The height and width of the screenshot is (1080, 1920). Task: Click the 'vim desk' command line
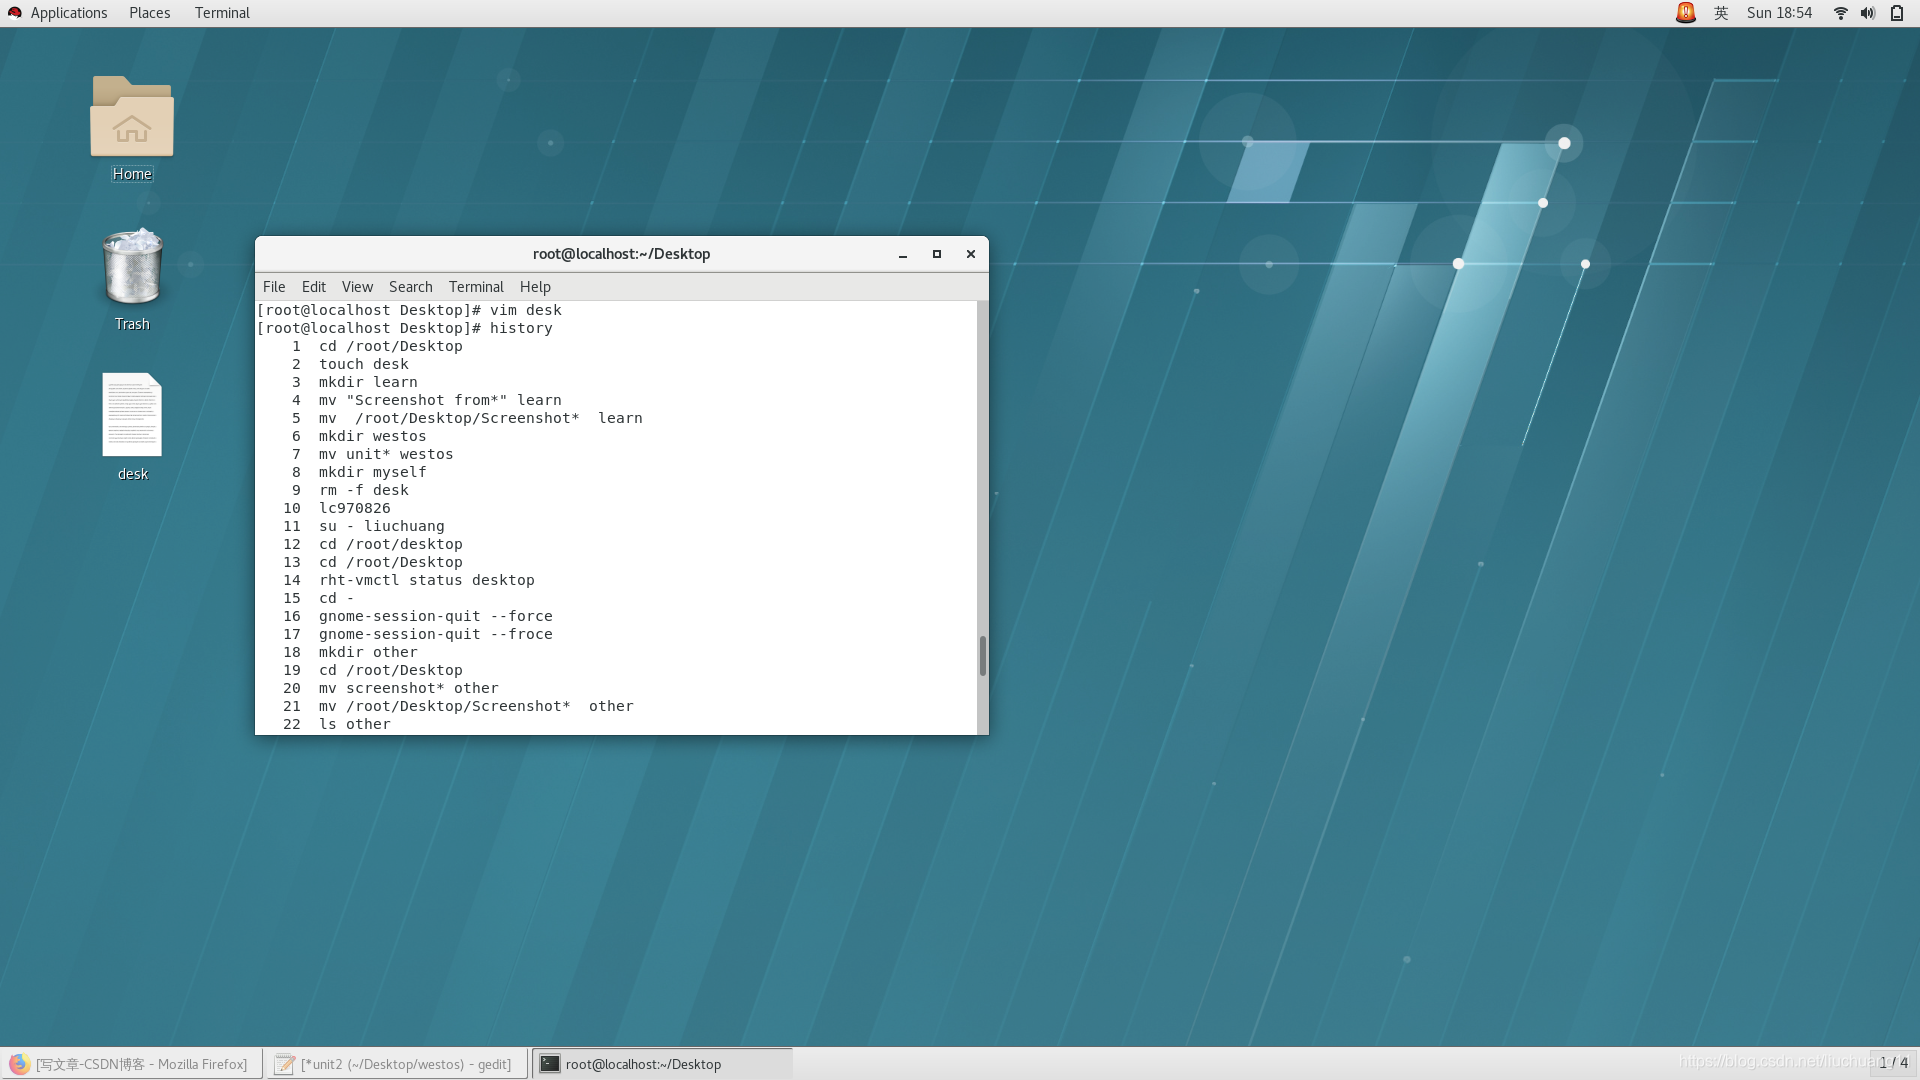(409, 310)
